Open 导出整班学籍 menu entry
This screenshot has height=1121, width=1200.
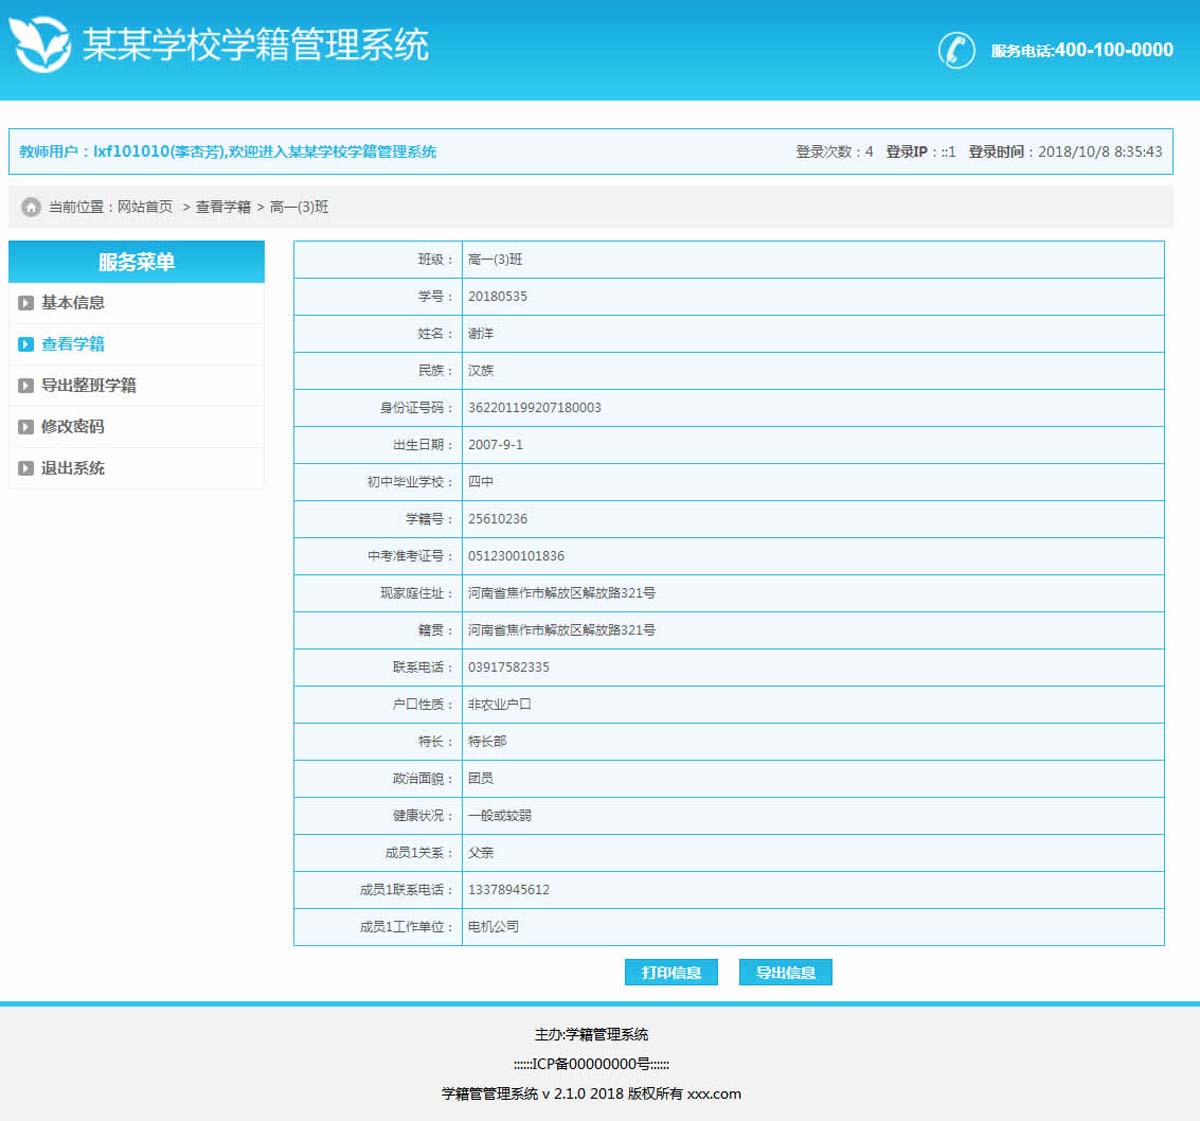tap(89, 385)
